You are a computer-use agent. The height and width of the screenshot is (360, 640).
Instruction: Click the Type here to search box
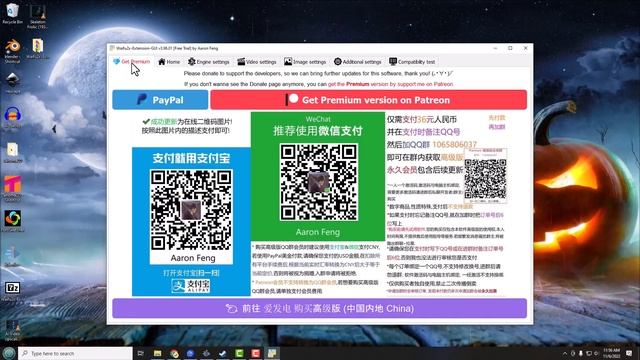coord(76,353)
